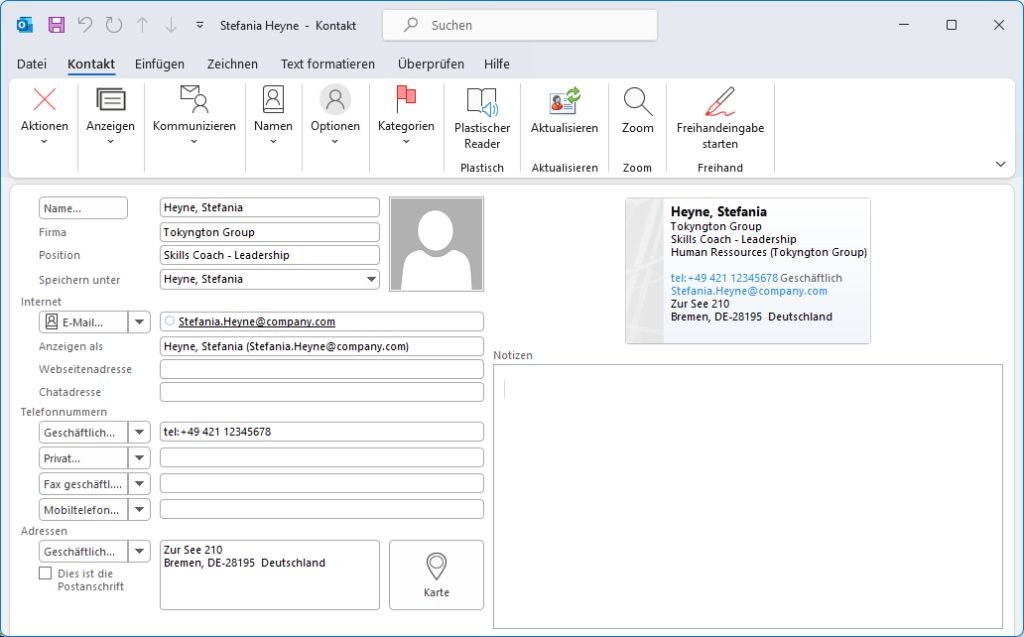Click the Mobiltelefon number field

pyautogui.click(x=322, y=509)
